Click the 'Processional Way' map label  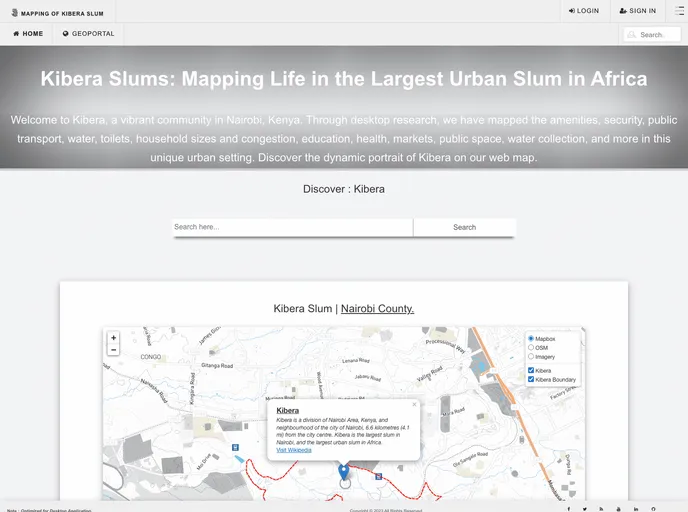coord(445,345)
